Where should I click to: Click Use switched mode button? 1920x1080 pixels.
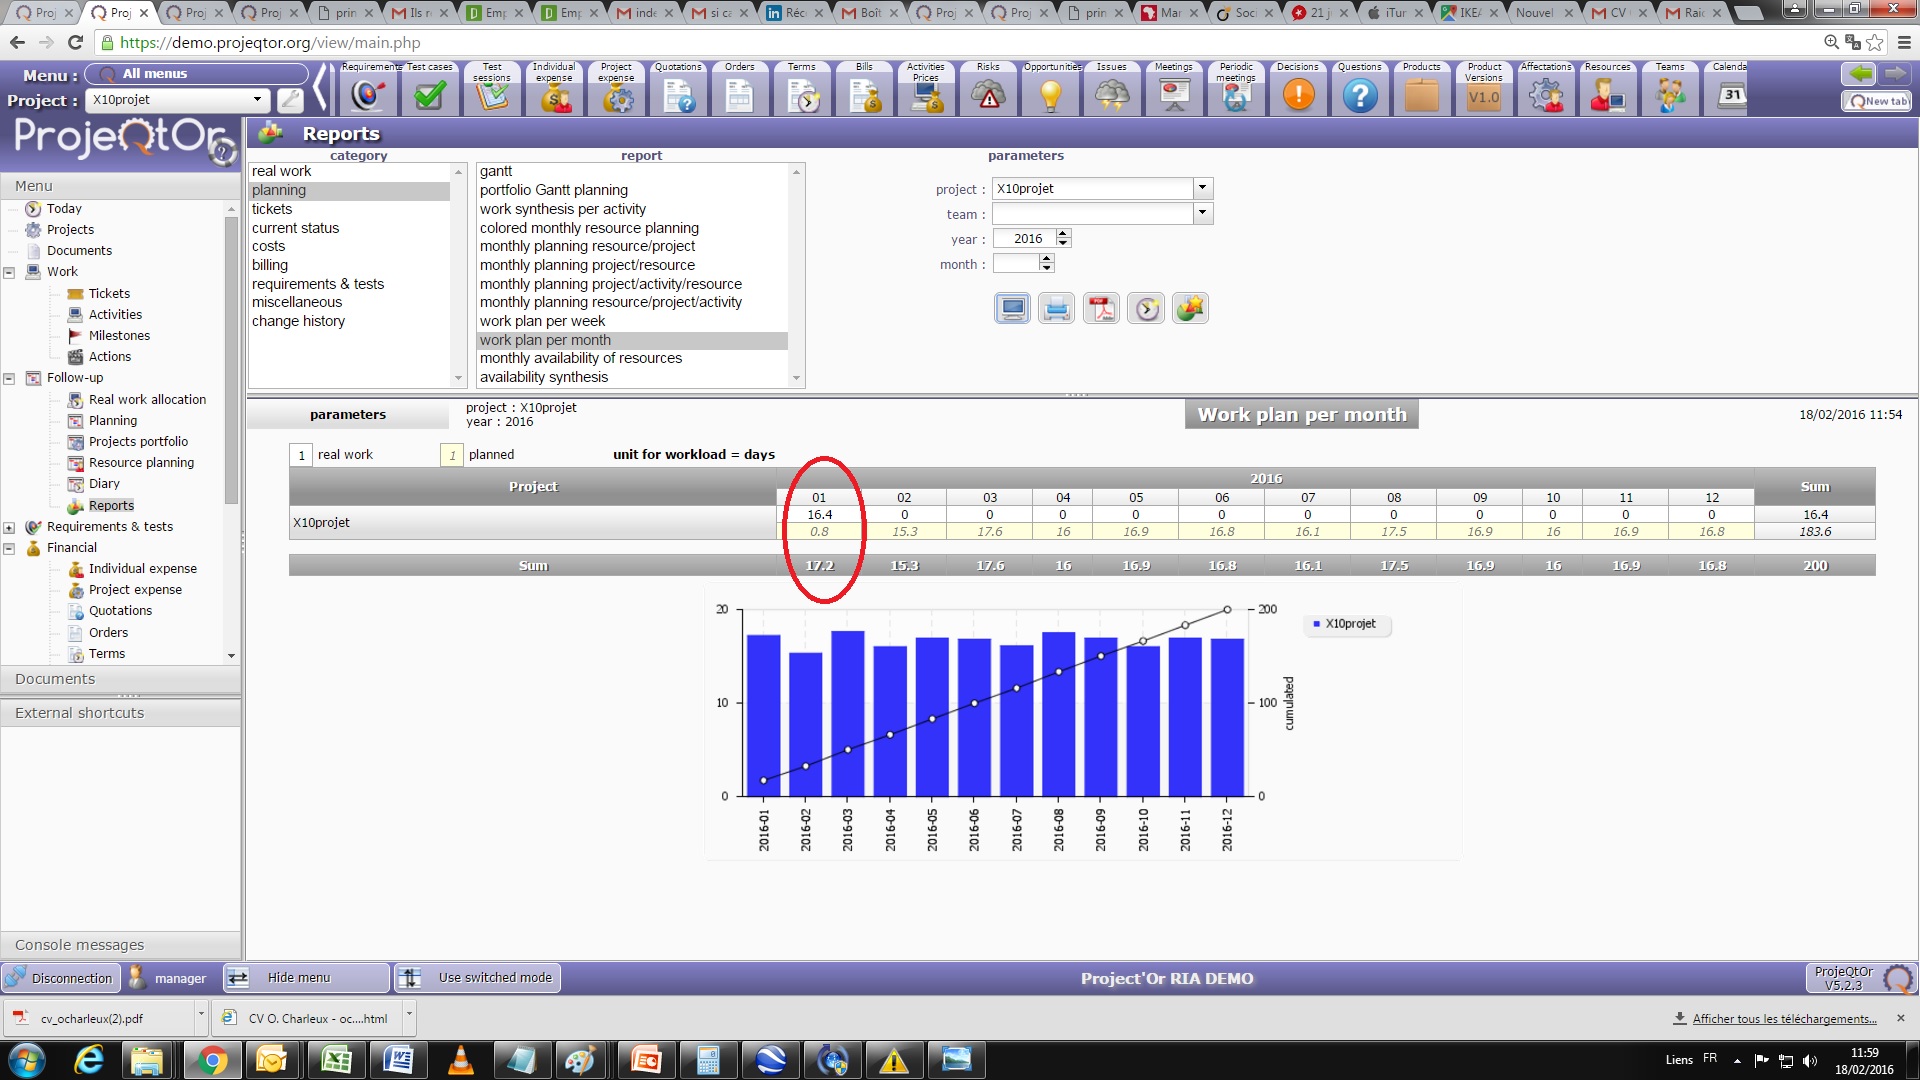(x=479, y=978)
